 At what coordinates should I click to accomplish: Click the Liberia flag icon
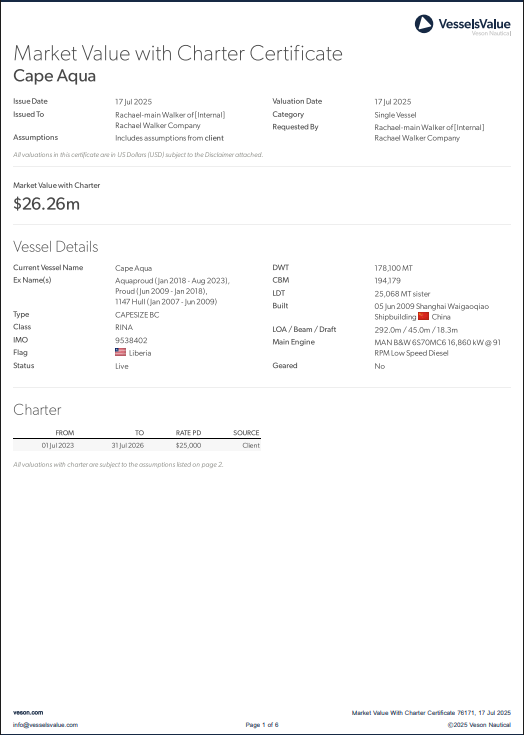[120, 352]
